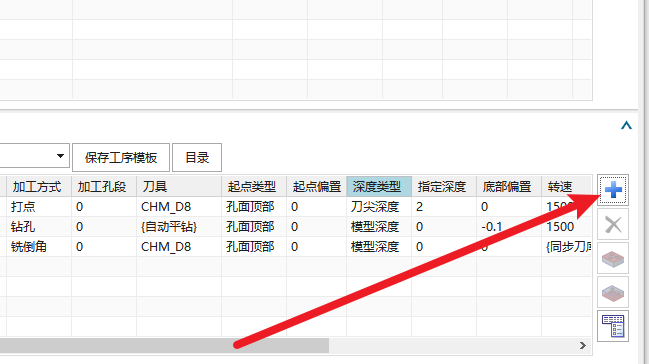Click the 指定深度 column header

pos(444,186)
